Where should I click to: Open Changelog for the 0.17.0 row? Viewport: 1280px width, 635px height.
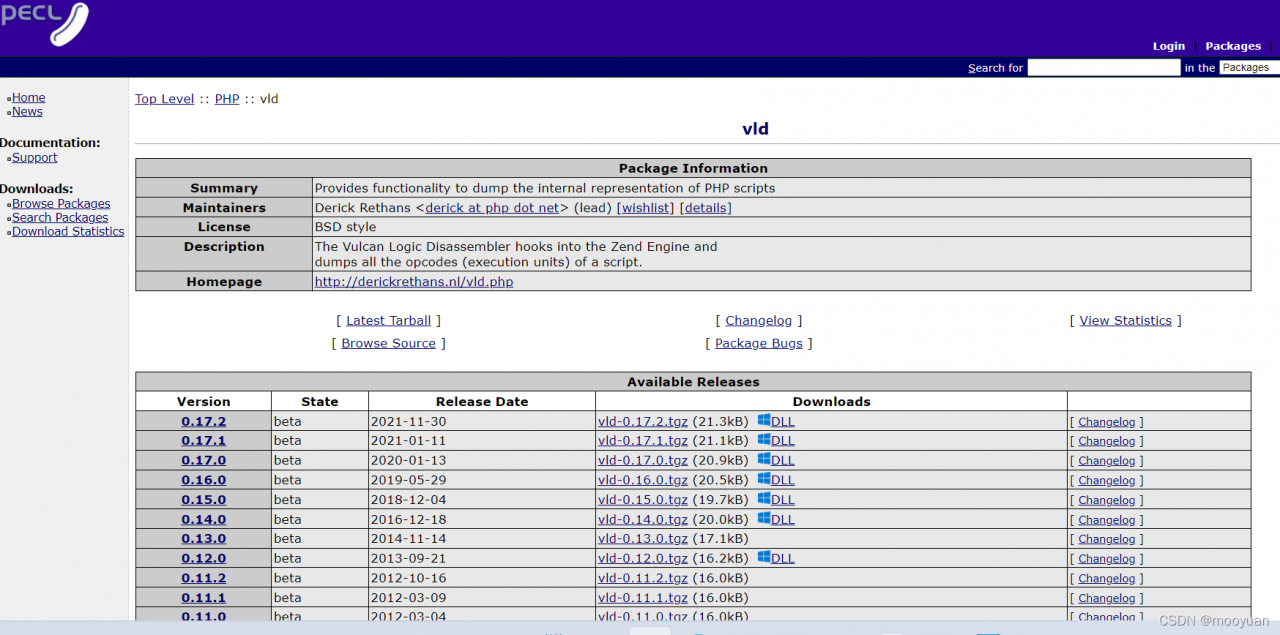(1106, 461)
